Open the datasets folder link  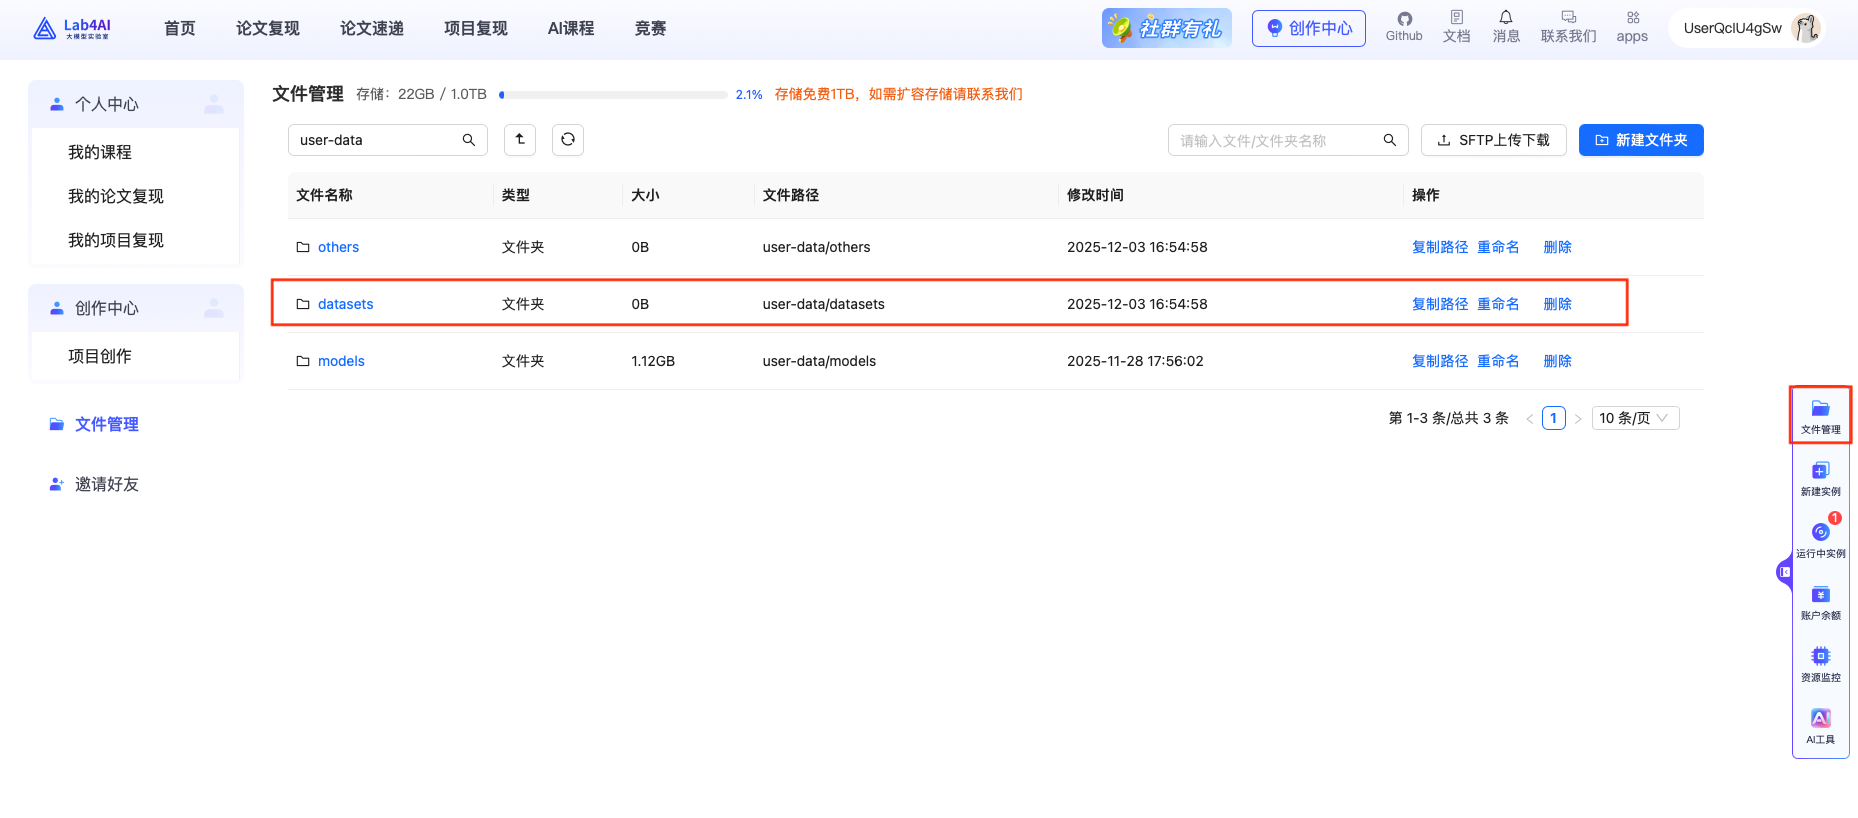click(x=345, y=304)
